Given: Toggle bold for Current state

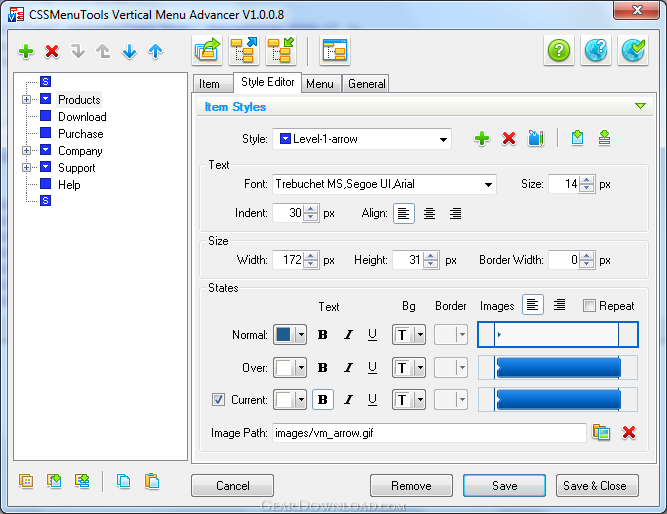Looking at the screenshot, I should coord(322,400).
